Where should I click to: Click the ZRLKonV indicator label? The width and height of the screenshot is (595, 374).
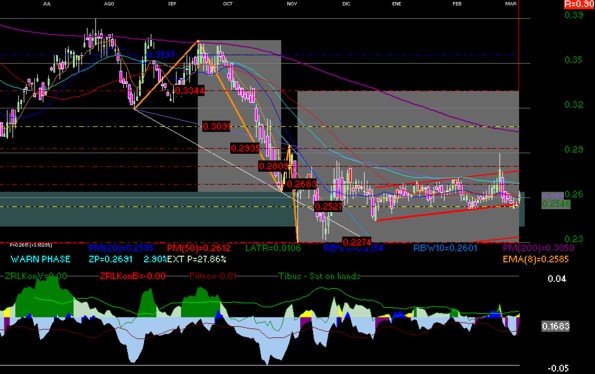pyautogui.click(x=36, y=276)
